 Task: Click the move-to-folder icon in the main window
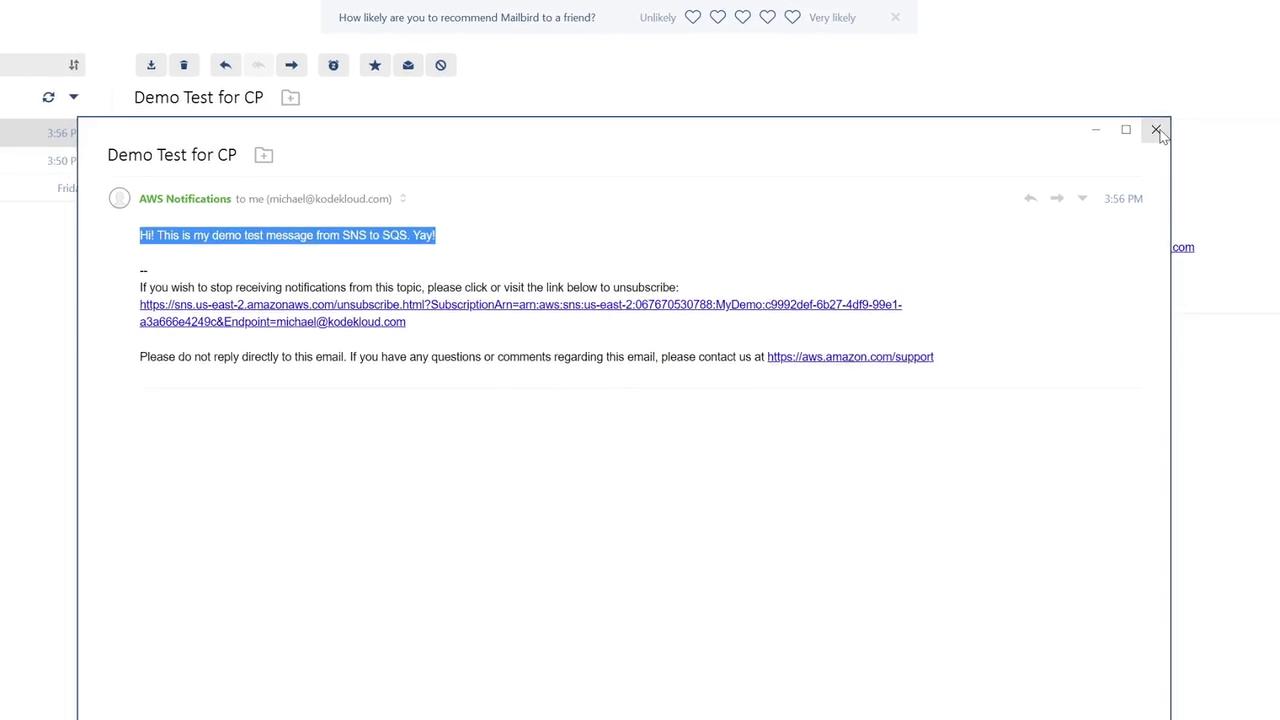pos(290,97)
